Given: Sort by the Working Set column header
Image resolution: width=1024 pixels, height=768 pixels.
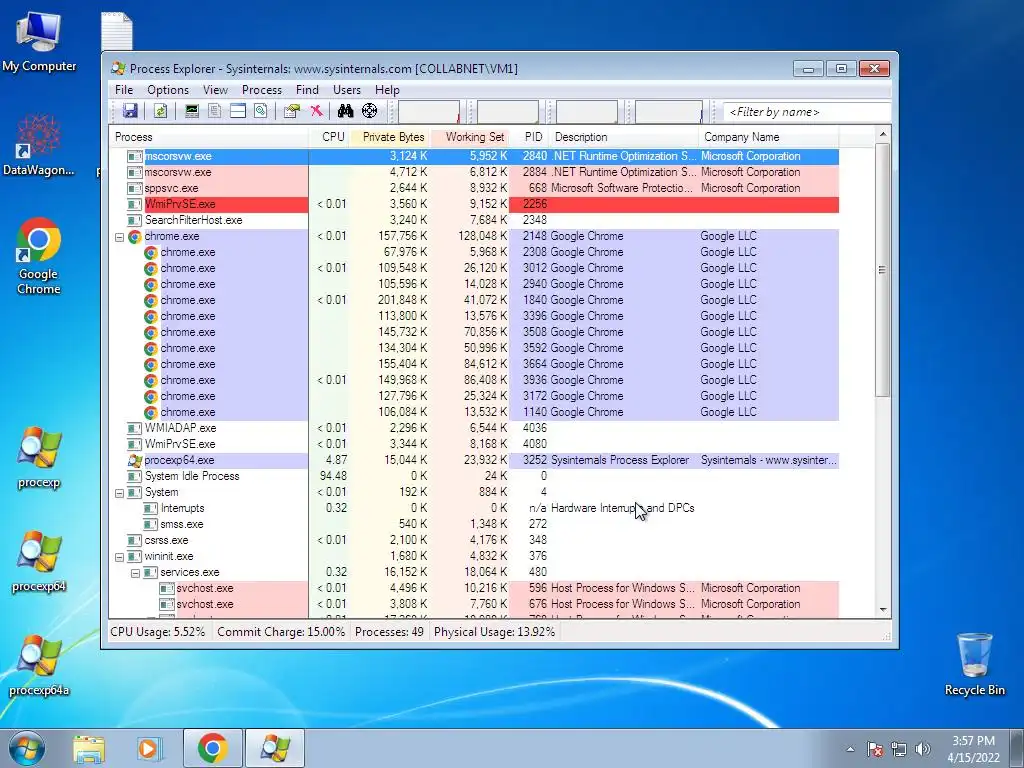Looking at the screenshot, I should point(470,137).
